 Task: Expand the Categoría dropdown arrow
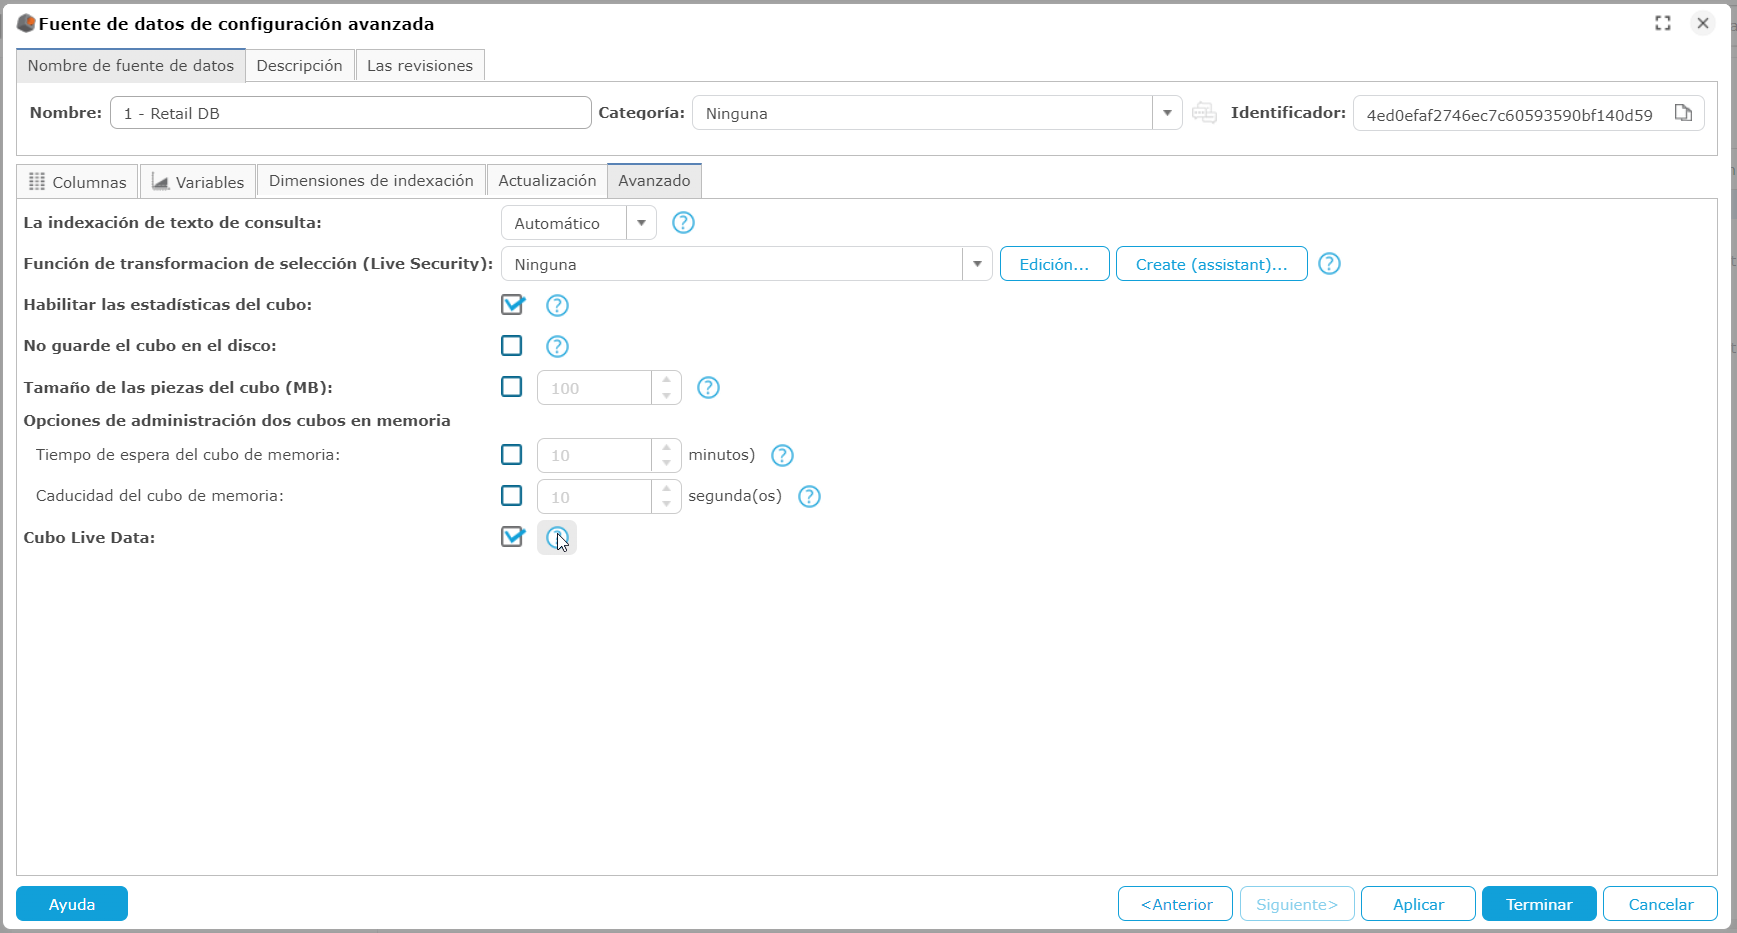click(x=1167, y=113)
